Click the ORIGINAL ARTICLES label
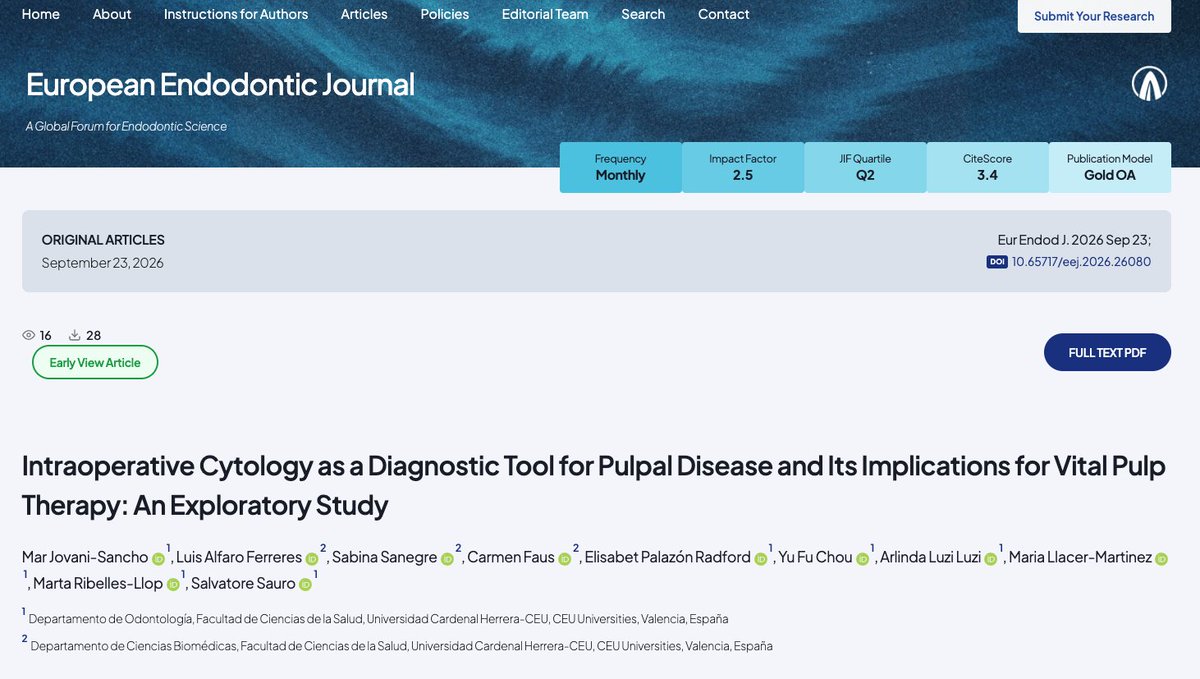The width and height of the screenshot is (1200, 679). (x=103, y=240)
